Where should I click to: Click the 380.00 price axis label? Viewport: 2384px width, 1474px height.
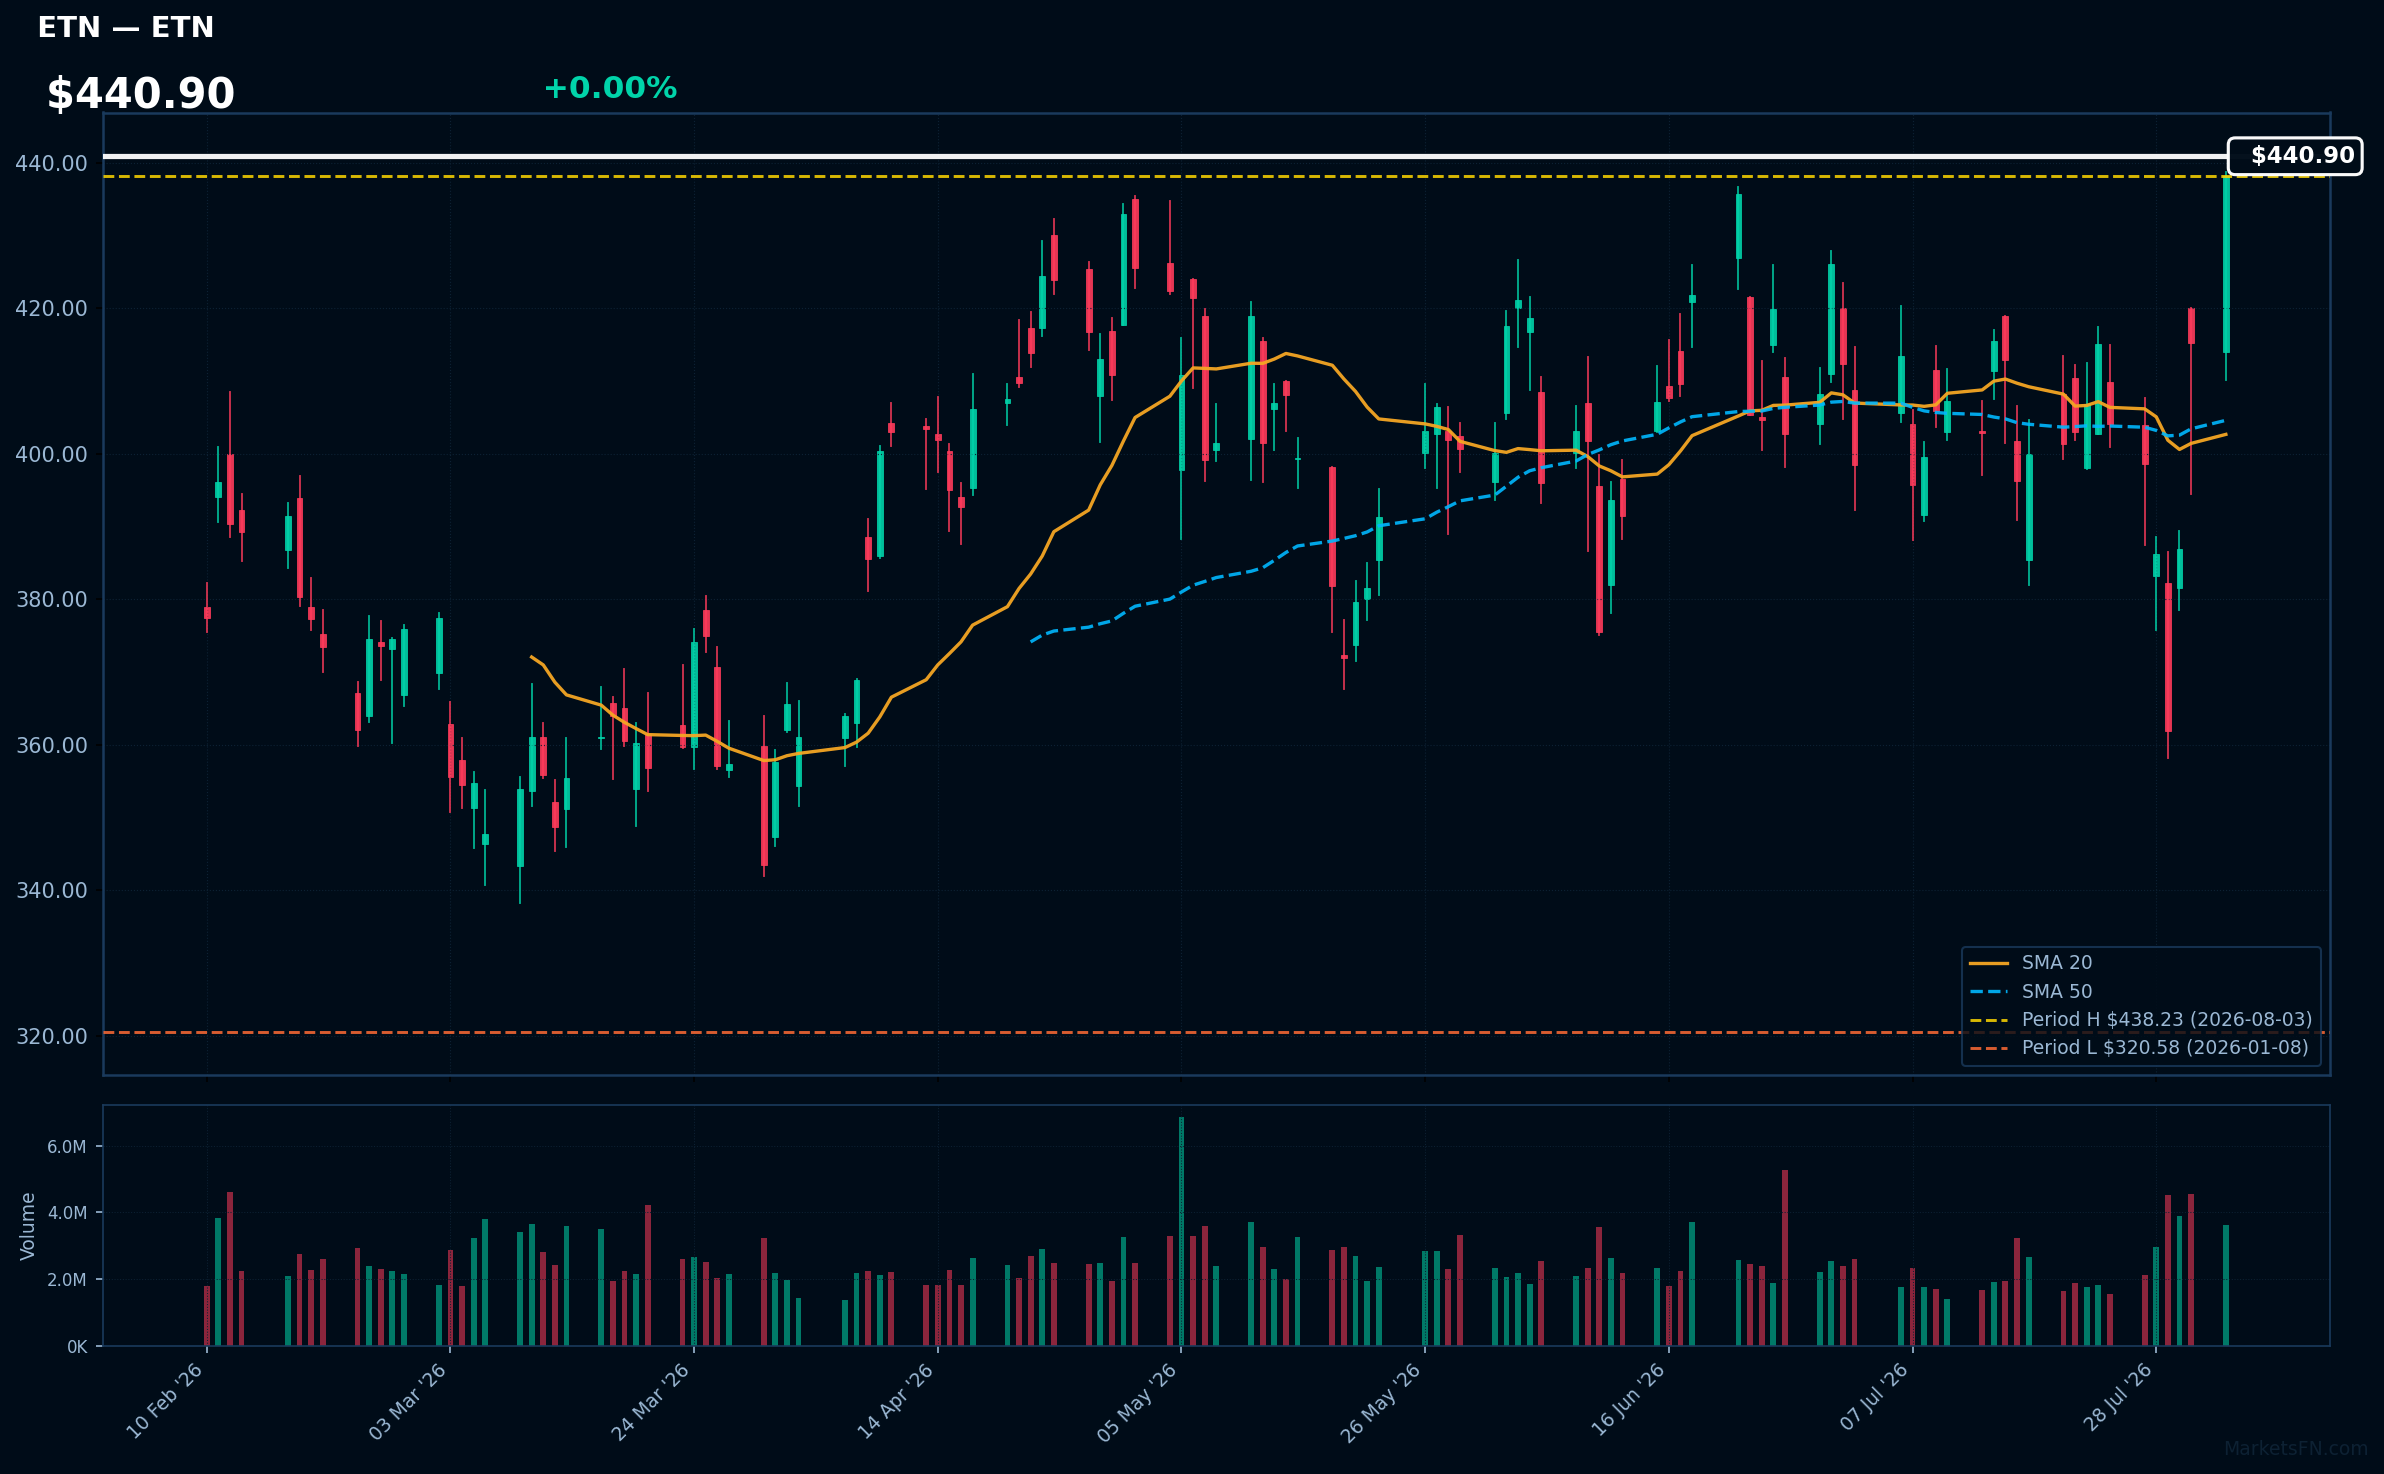52,599
